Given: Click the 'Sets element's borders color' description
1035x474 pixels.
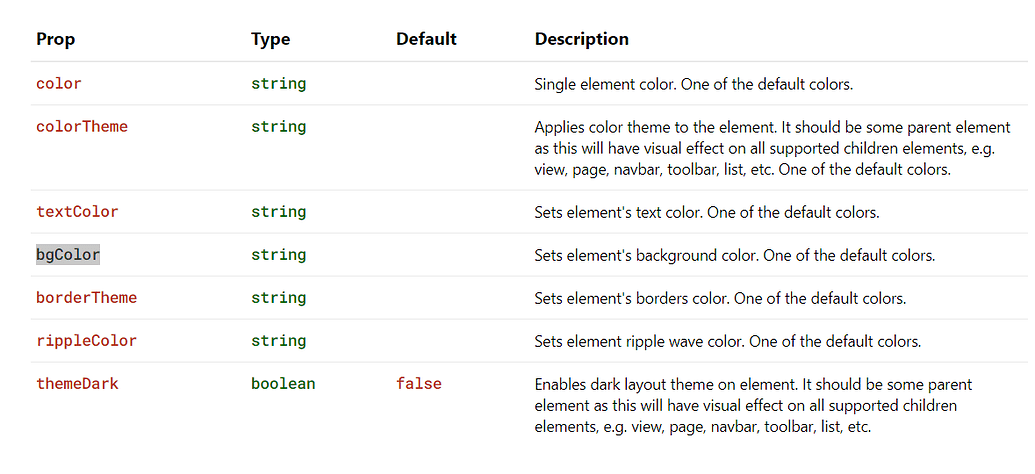Looking at the screenshot, I should point(720,298).
